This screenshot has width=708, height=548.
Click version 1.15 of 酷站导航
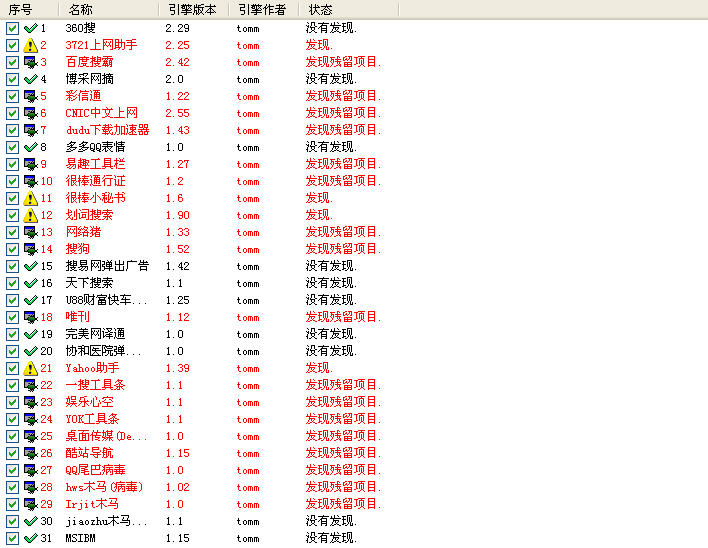click(x=177, y=453)
